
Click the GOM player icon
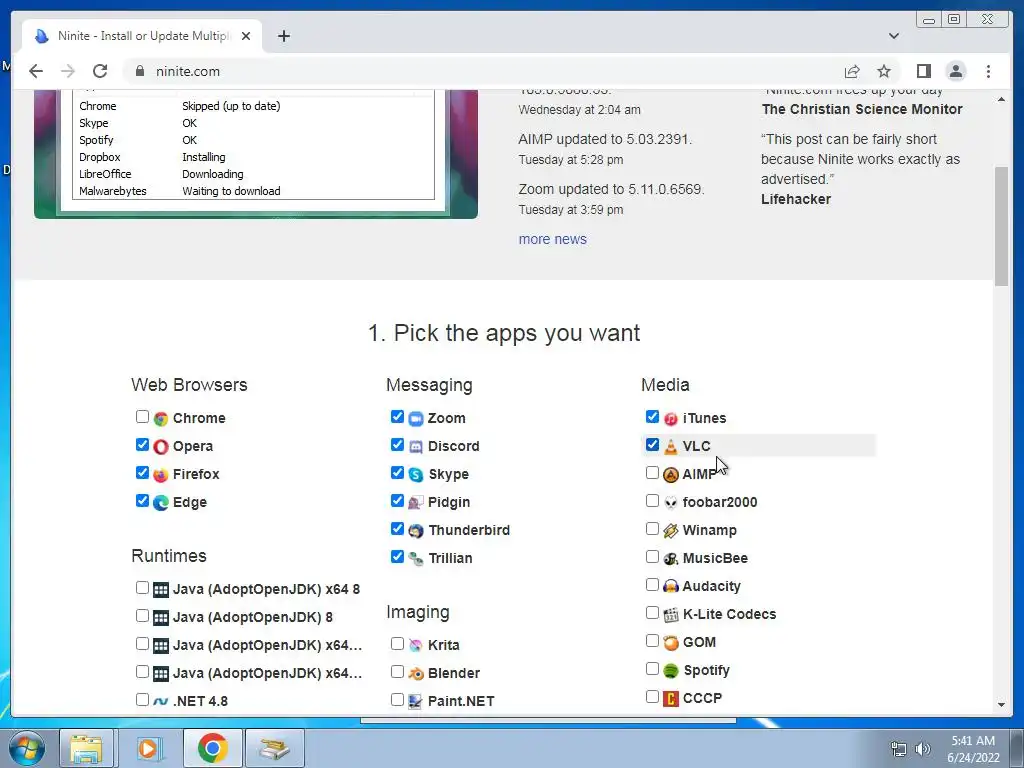pos(671,643)
